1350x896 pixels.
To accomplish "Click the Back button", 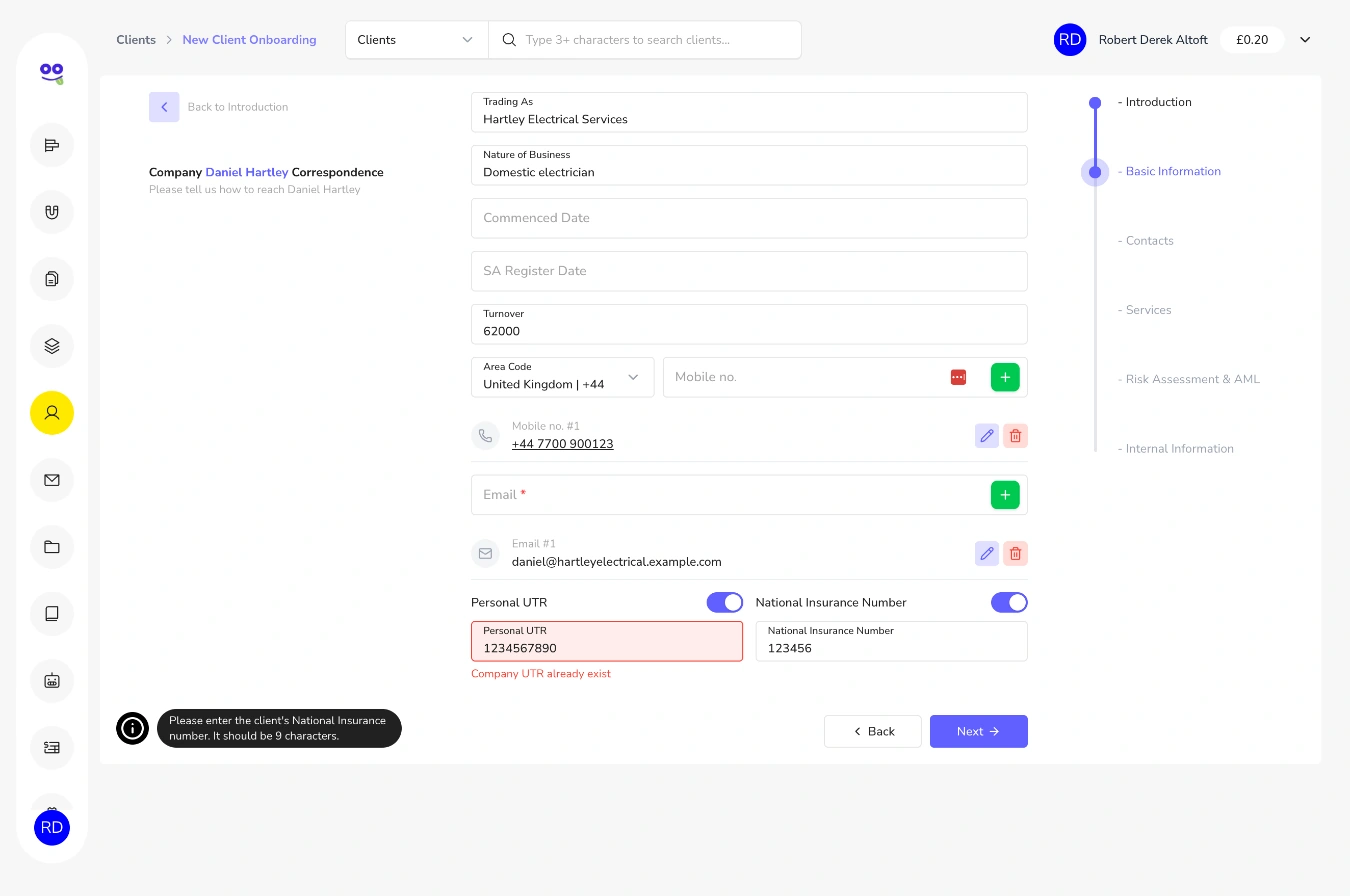I will click(873, 731).
